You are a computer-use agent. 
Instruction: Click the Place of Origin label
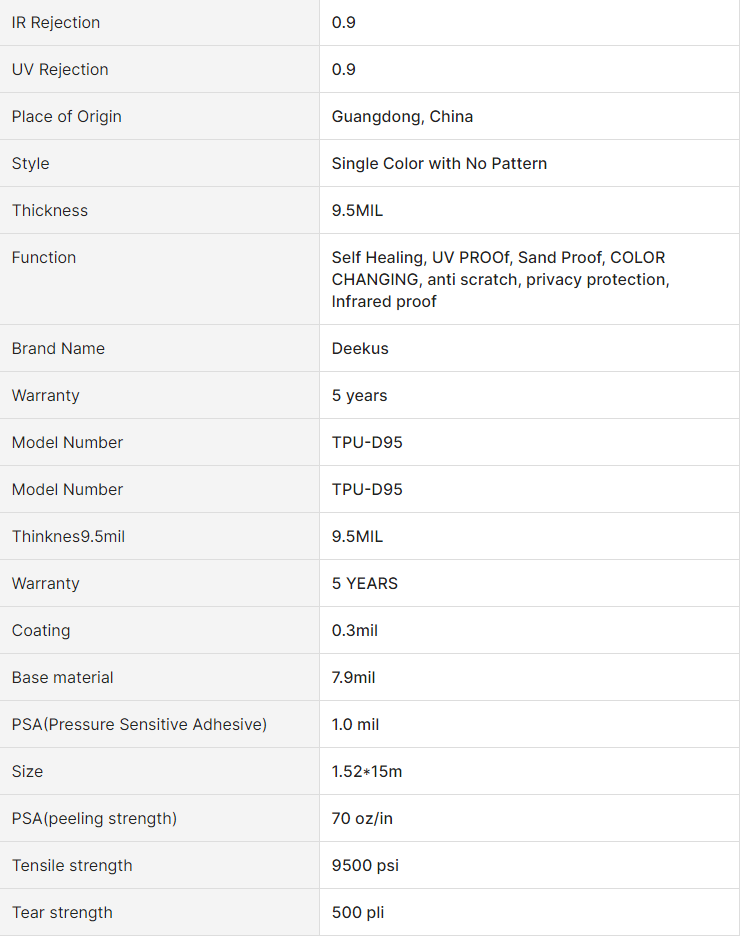tap(66, 117)
